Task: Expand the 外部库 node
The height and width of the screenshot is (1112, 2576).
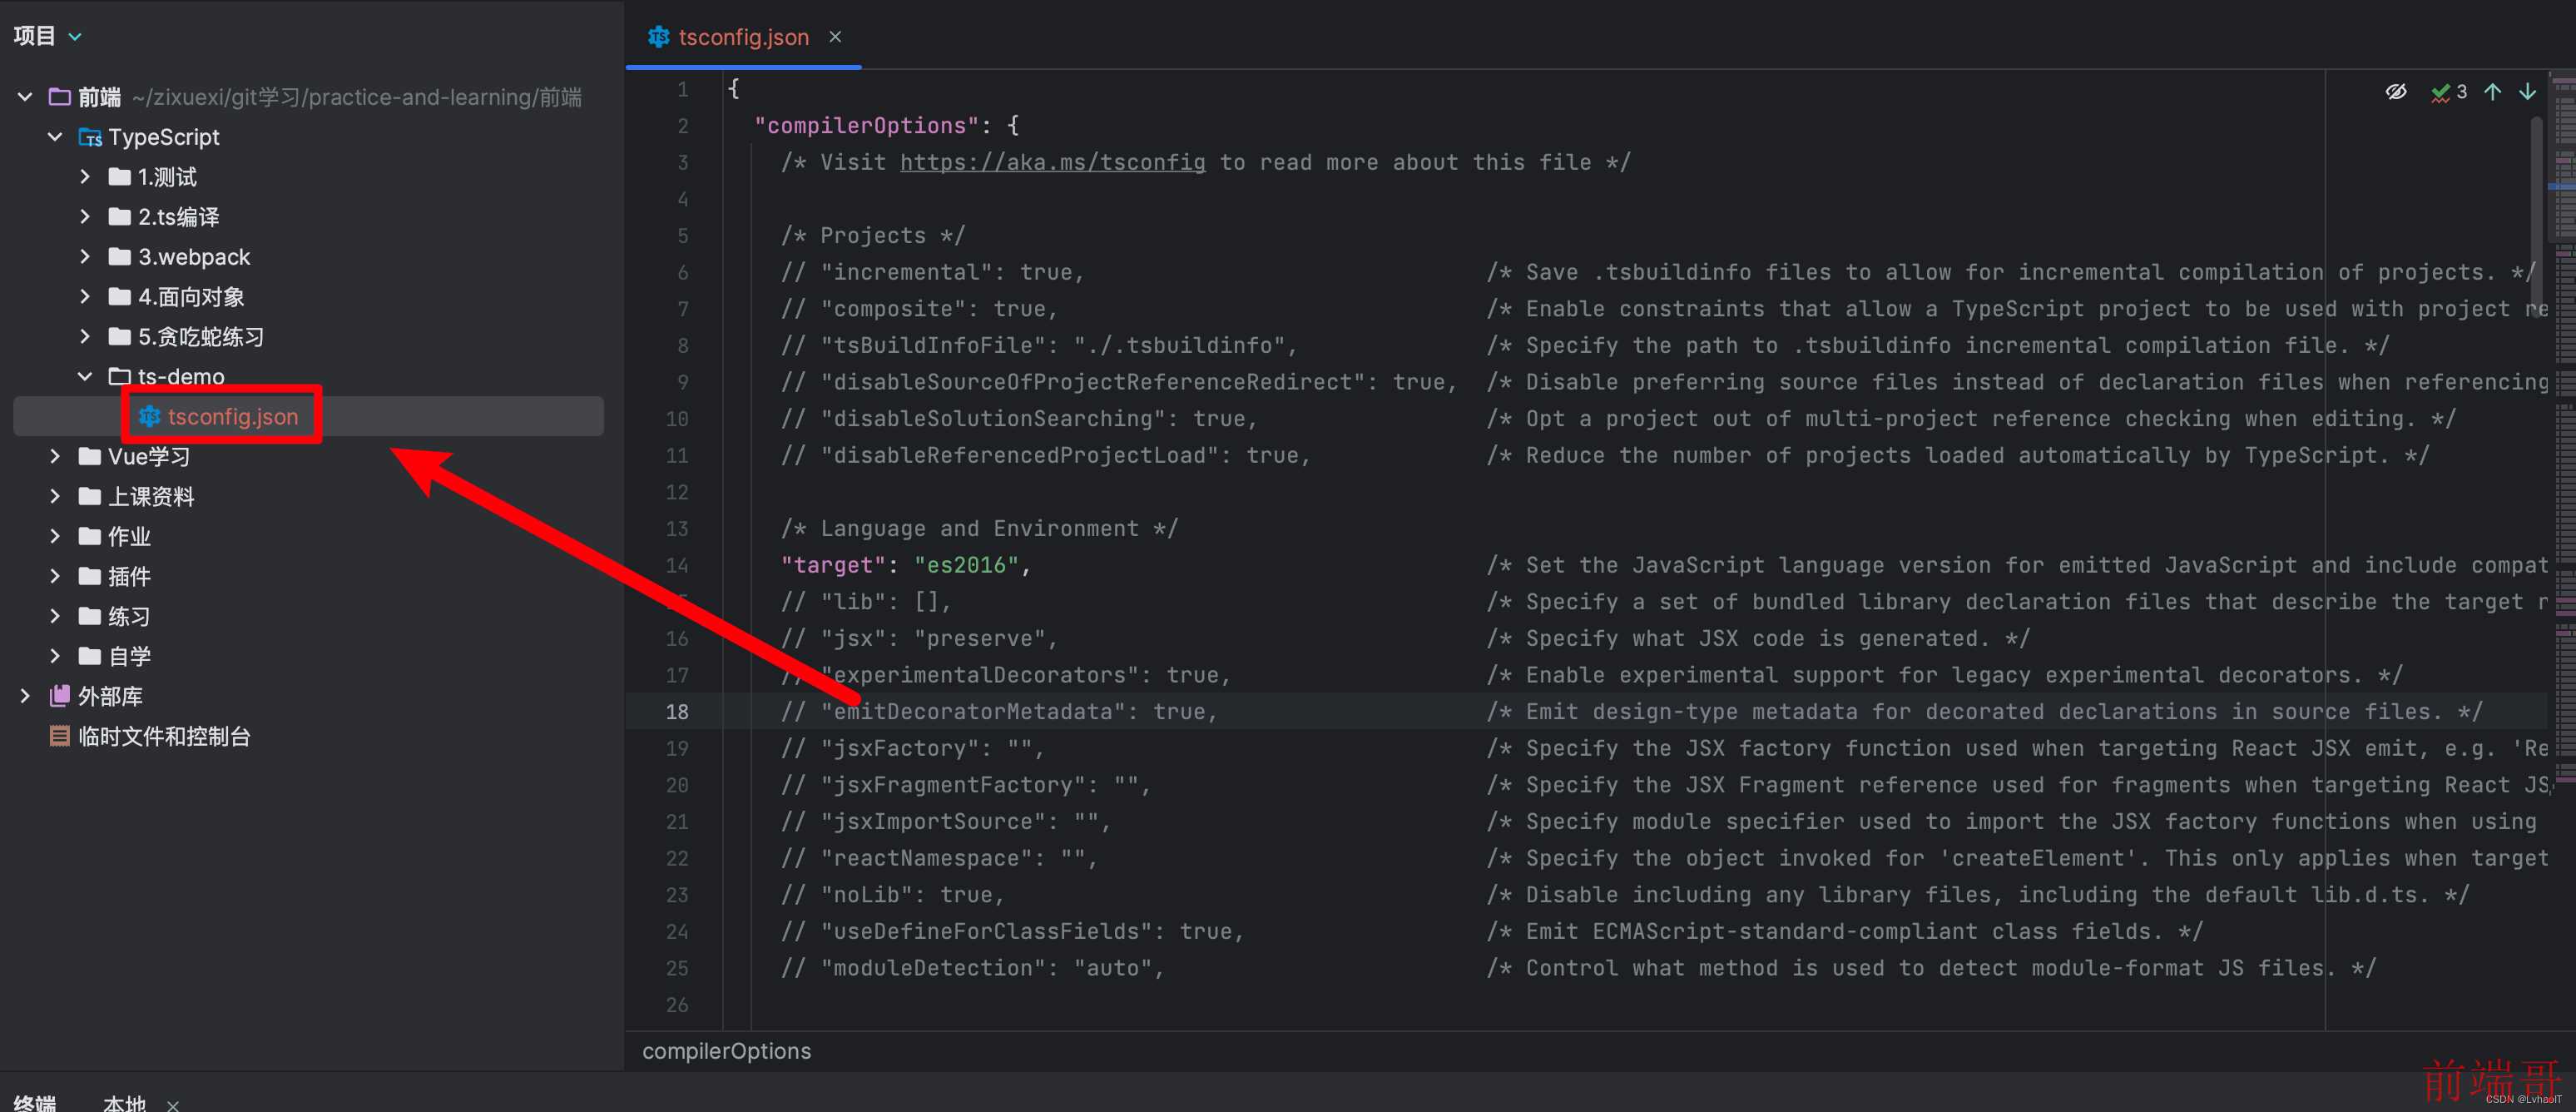Action: tap(25, 697)
